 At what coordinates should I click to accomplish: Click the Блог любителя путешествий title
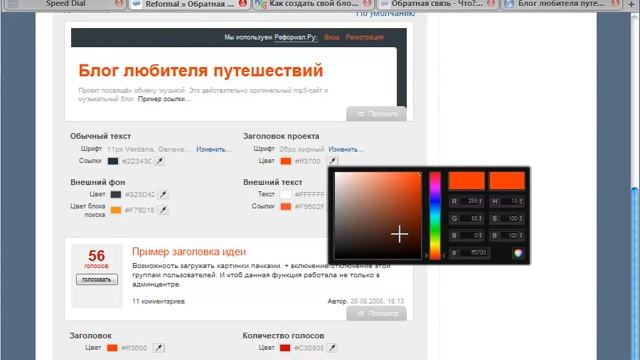tap(200, 71)
